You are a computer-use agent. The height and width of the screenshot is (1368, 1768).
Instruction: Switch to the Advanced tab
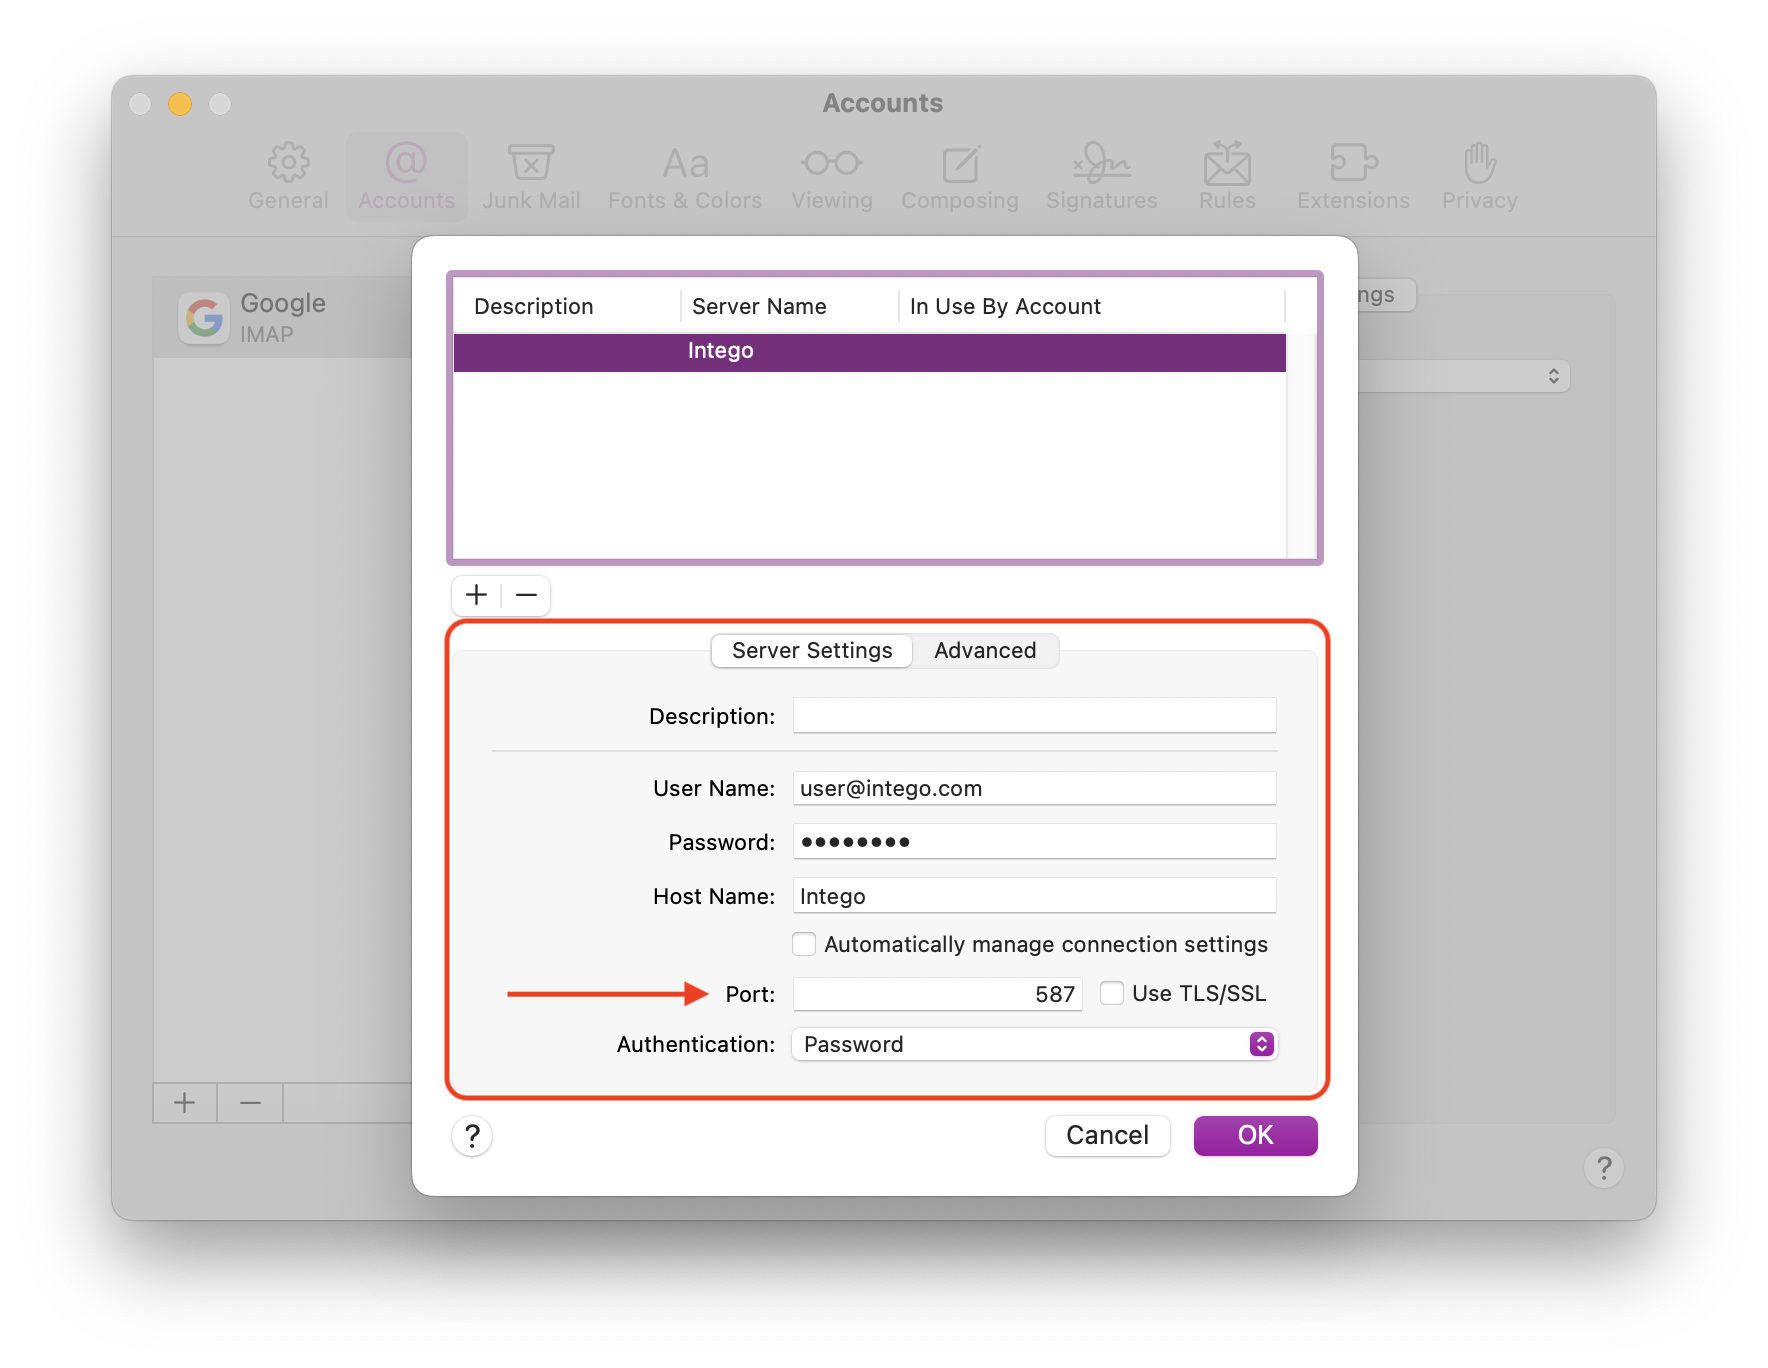tap(985, 650)
